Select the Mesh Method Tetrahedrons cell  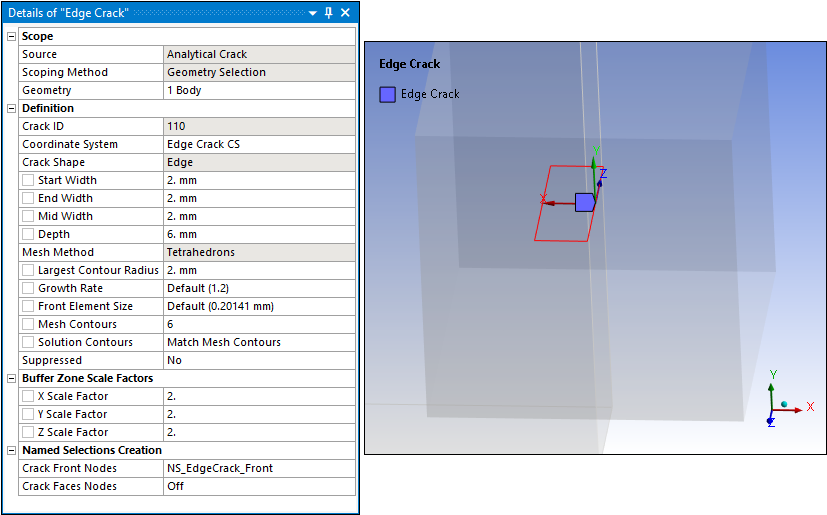pyautogui.click(x=259, y=252)
